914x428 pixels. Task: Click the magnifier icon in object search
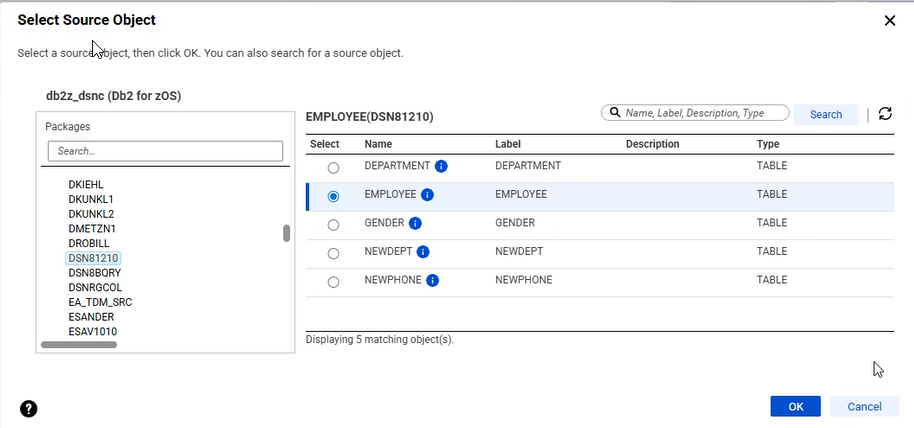pos(614,113)
